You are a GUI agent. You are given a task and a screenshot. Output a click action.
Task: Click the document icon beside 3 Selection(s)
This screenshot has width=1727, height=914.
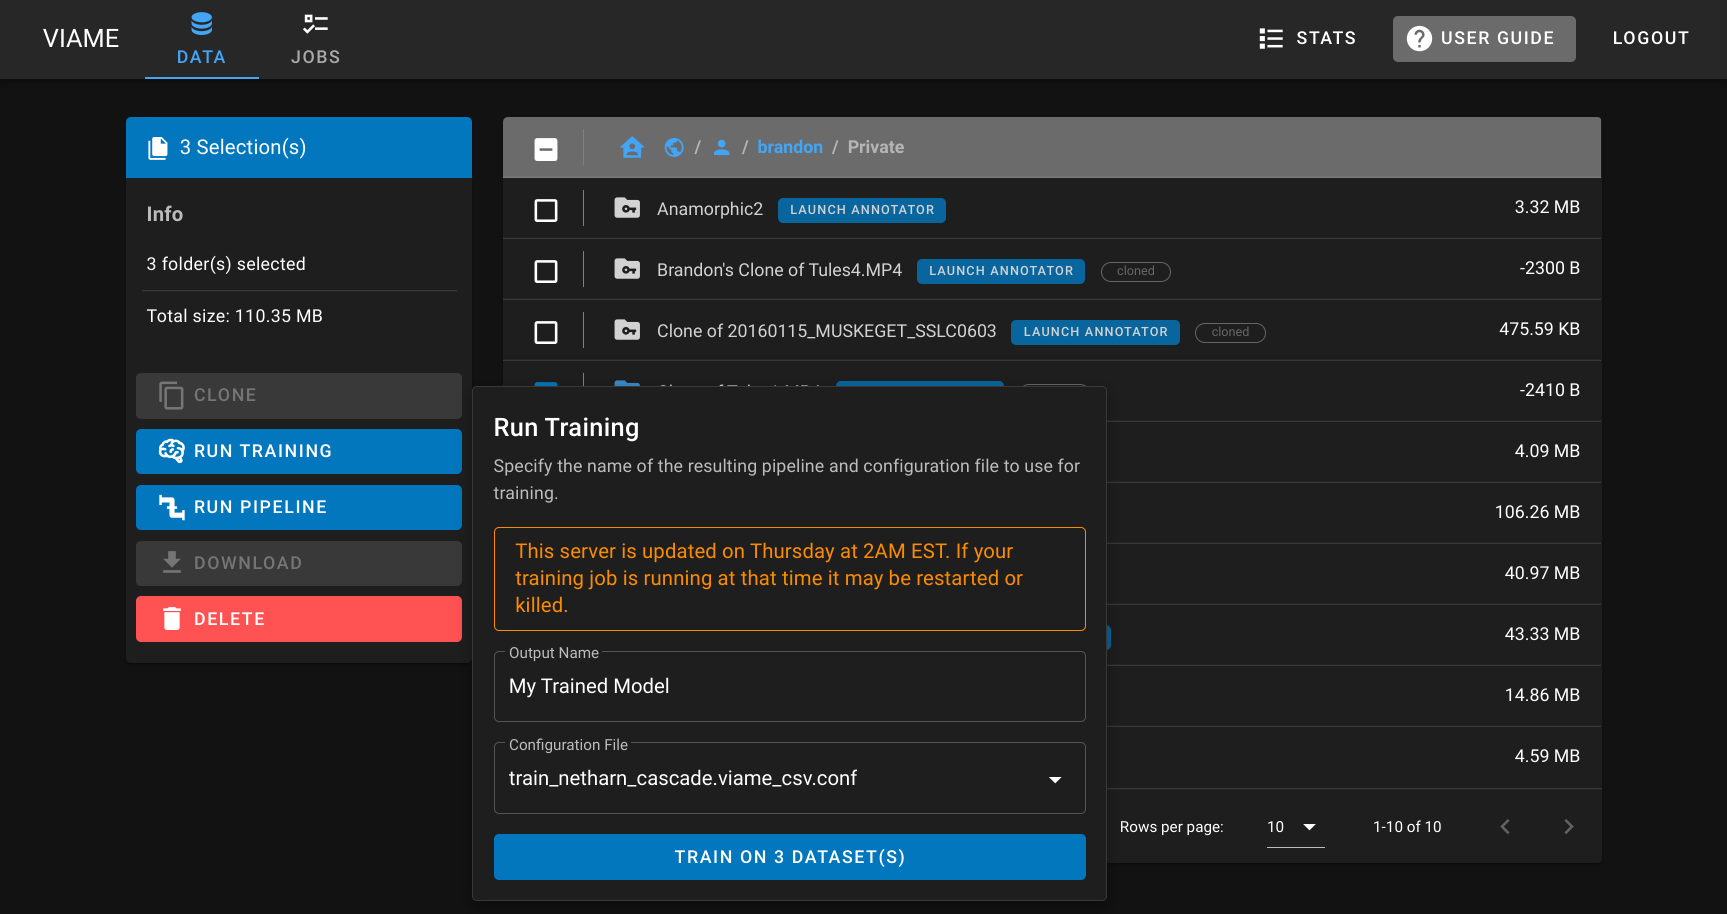coord(158,148)
